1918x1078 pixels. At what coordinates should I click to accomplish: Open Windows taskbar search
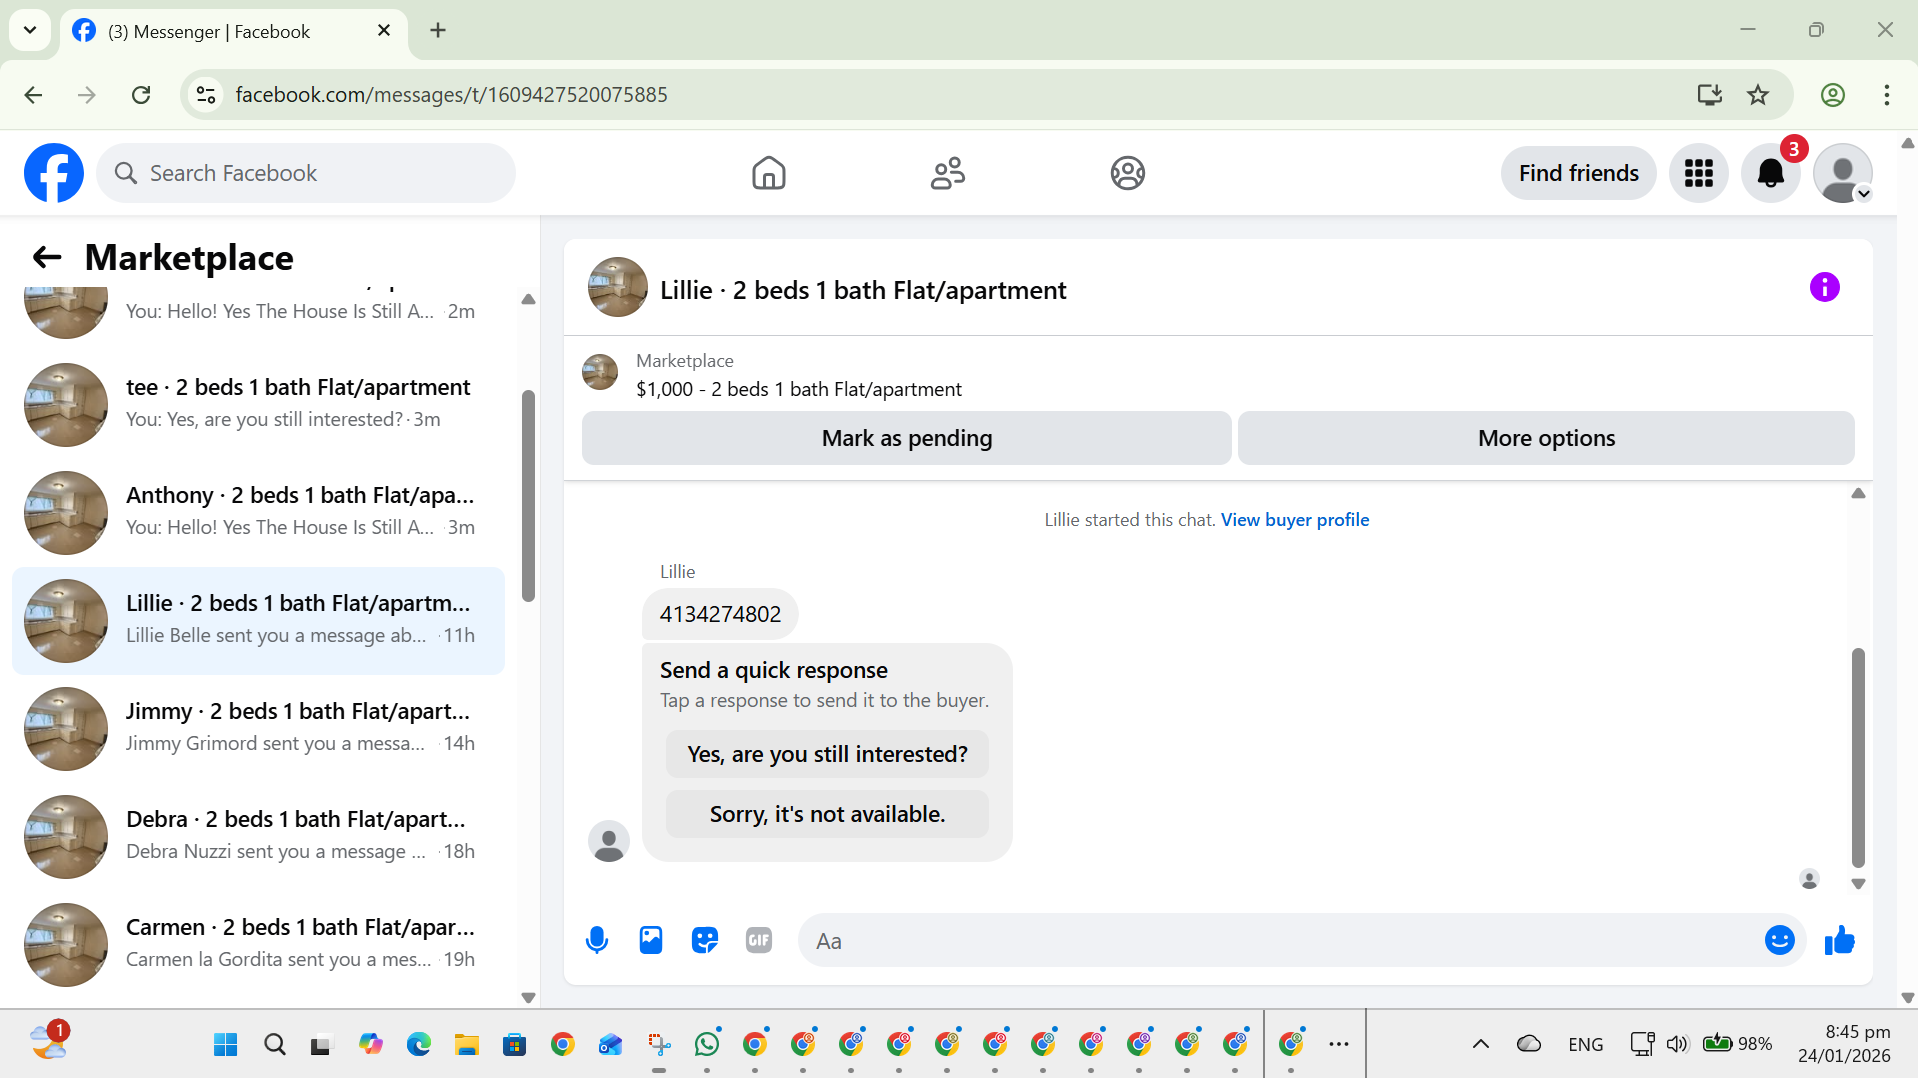[274, 1044]
